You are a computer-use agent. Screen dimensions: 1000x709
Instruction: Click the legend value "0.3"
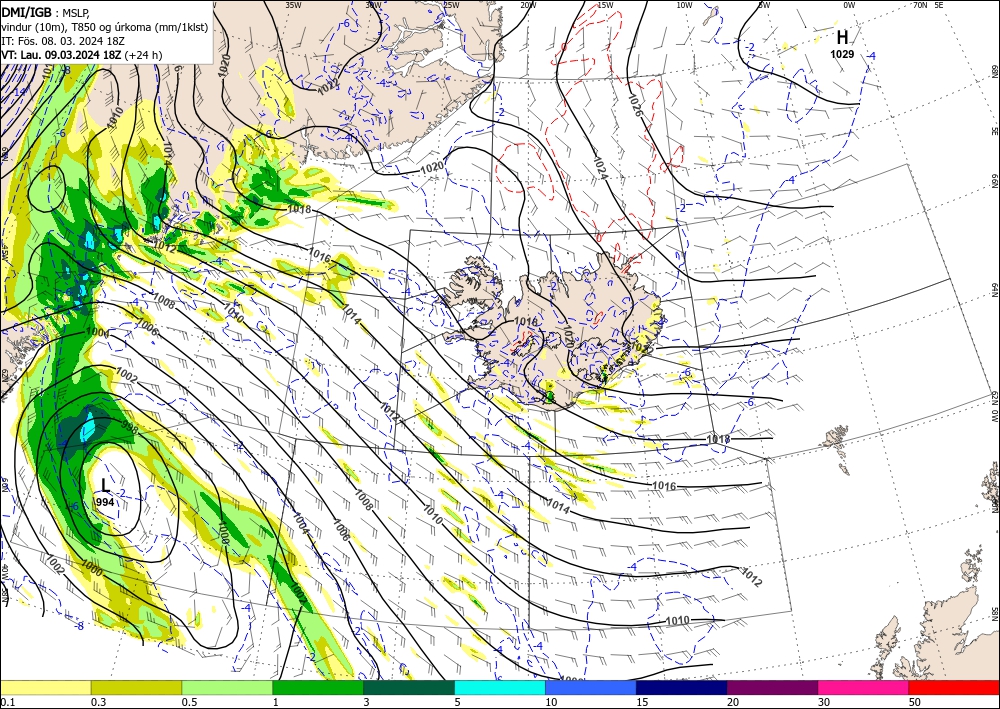98,702
